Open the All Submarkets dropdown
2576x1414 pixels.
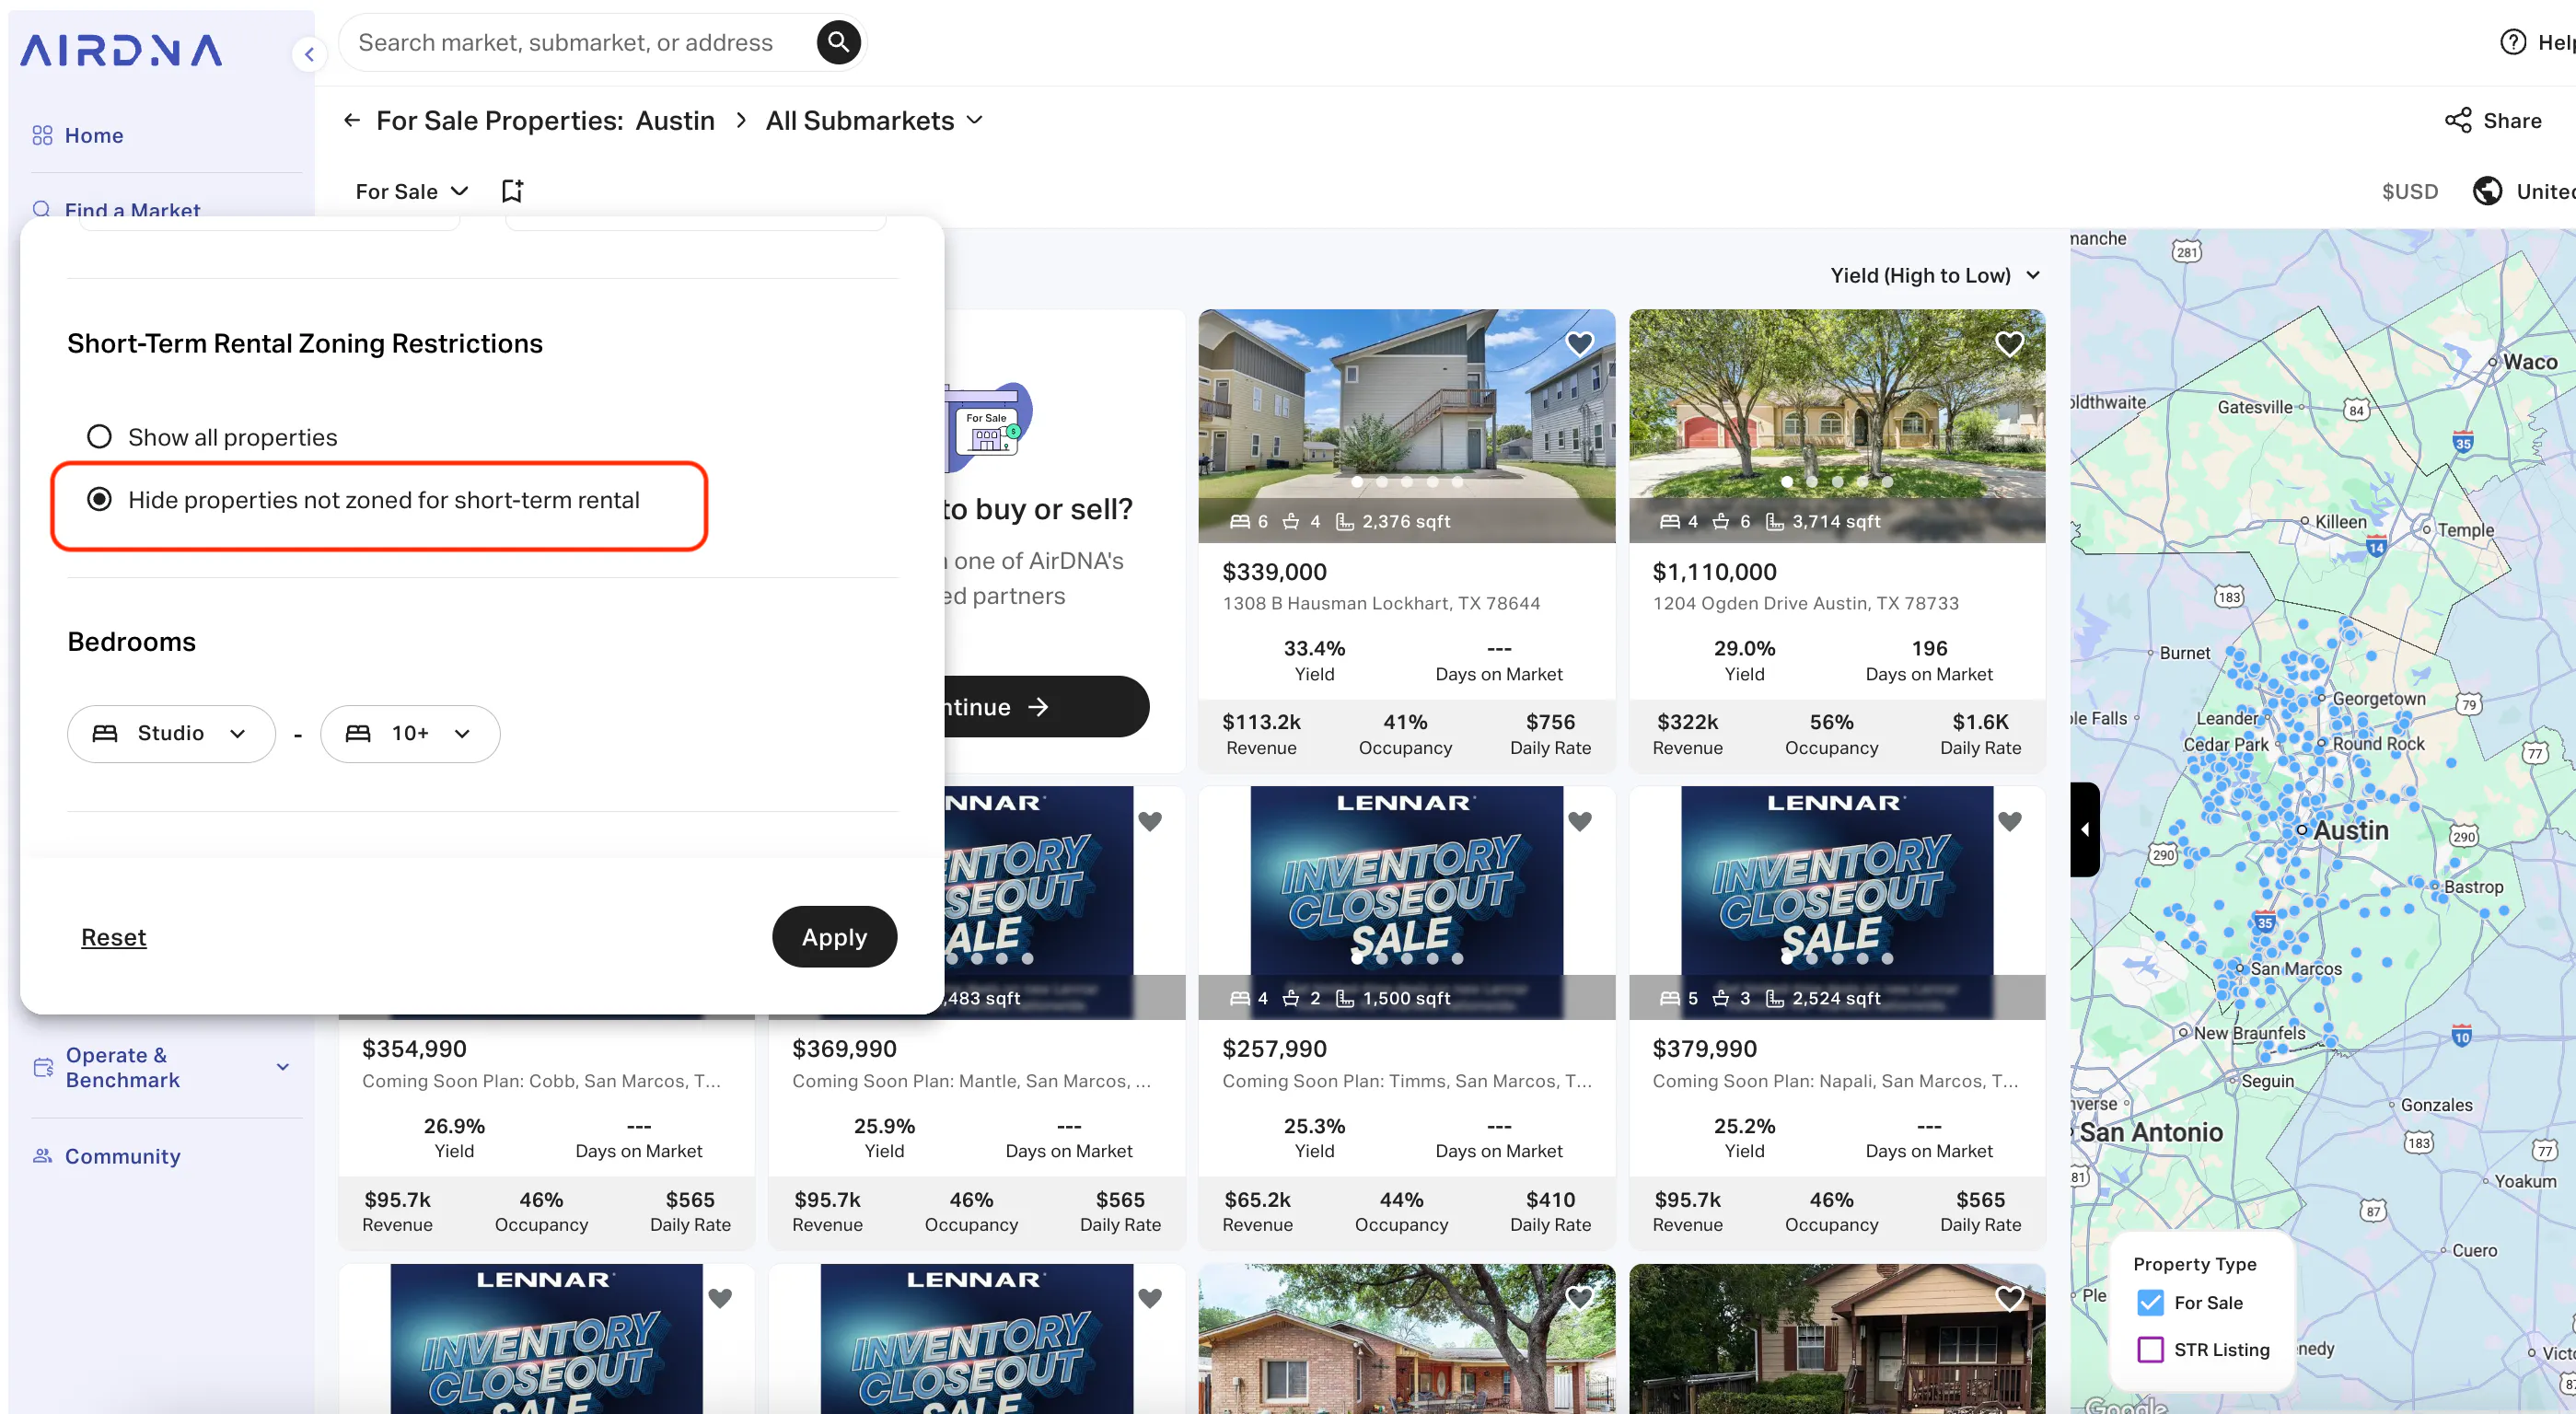pyautogui.click(x=874, y=120)
